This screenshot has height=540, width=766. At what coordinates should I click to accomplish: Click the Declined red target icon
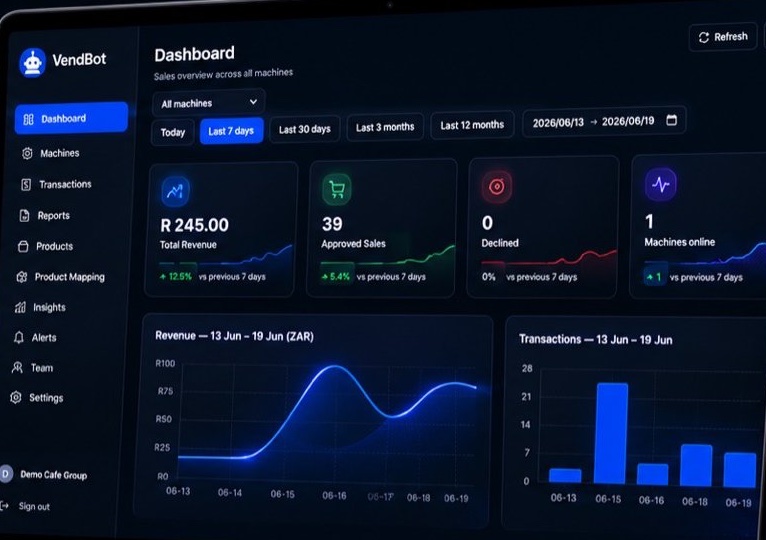click(x=497, y=187)
